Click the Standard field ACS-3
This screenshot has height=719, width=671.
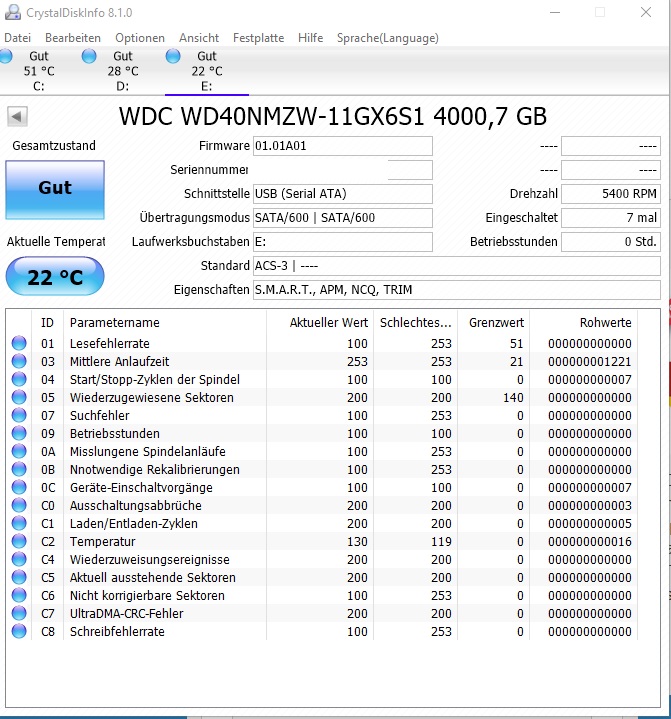point(457,266)
